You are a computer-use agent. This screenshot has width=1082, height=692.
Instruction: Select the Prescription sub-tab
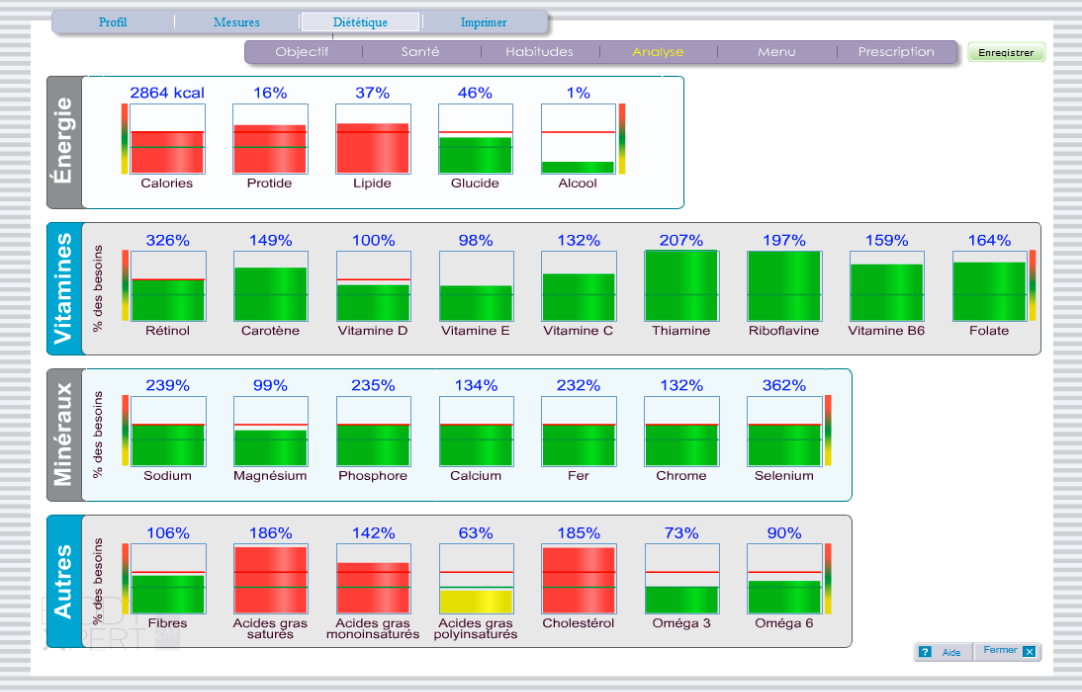896,52
